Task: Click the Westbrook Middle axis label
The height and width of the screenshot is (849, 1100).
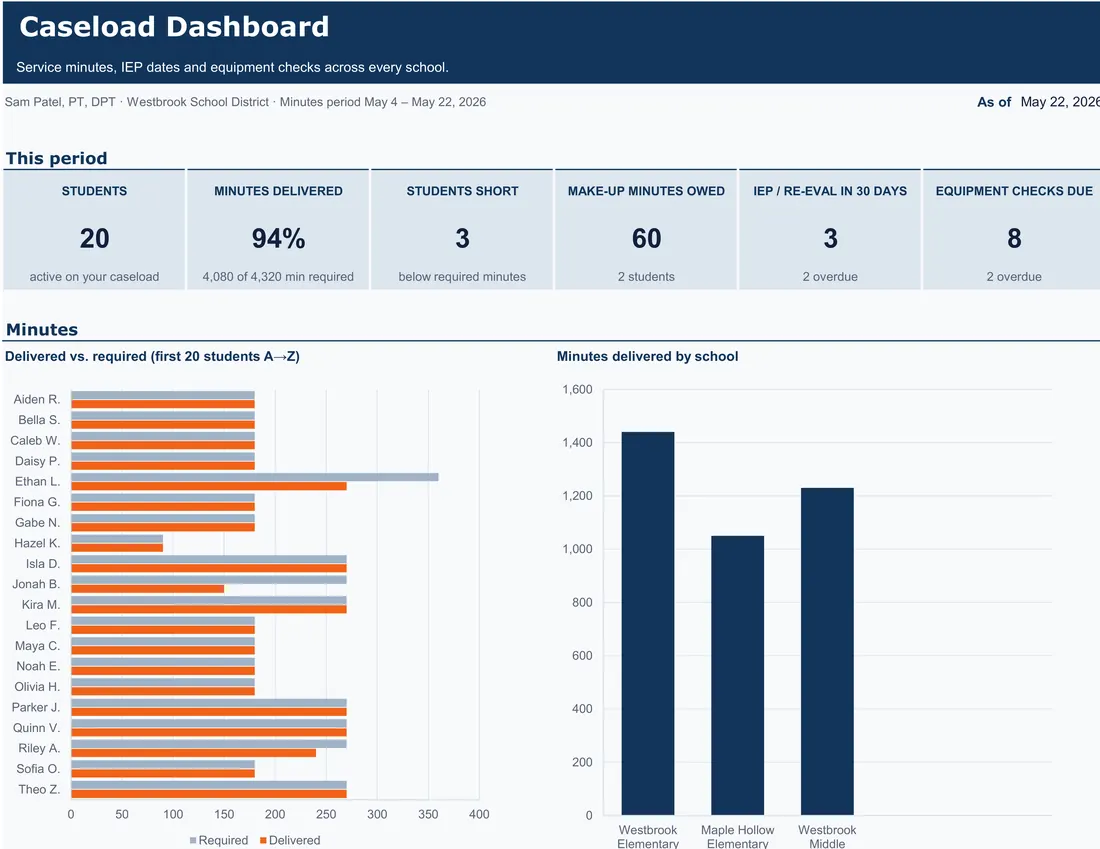Action: [827, 836]
